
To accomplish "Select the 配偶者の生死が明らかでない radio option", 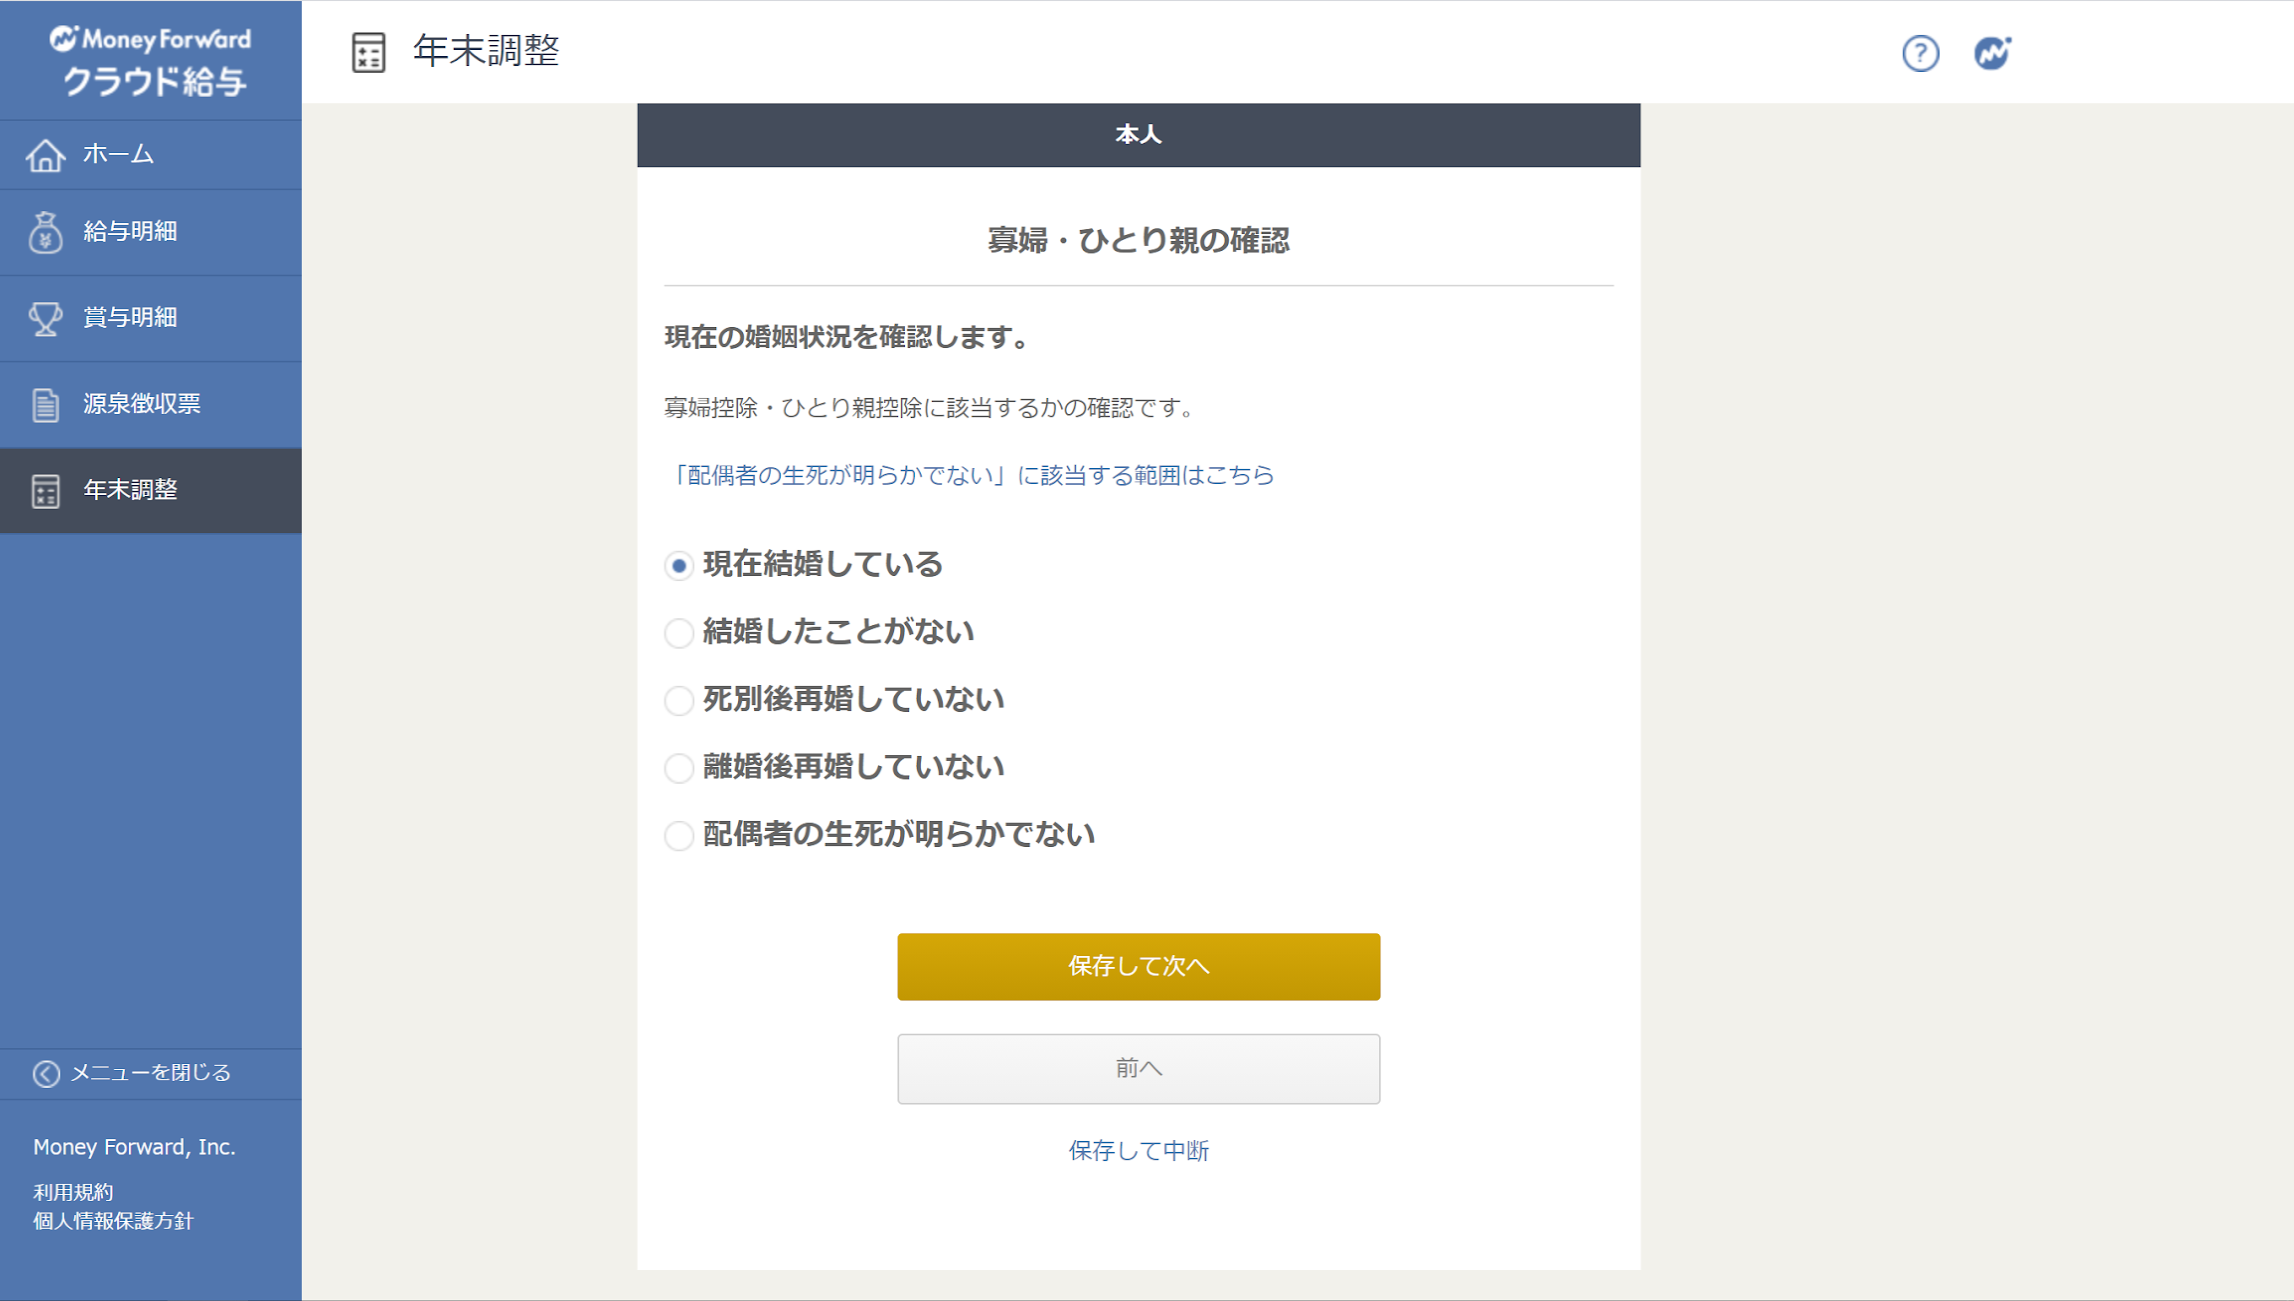I will click(x=679, y=835).
